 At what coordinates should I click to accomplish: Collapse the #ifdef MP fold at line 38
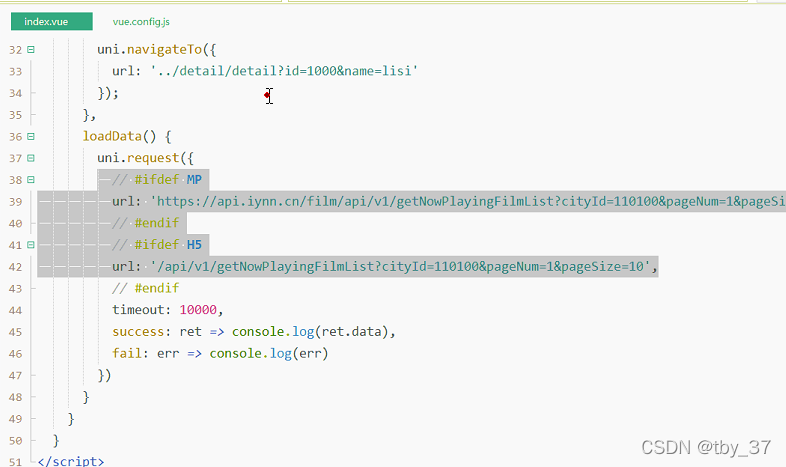tap(31, 180)
